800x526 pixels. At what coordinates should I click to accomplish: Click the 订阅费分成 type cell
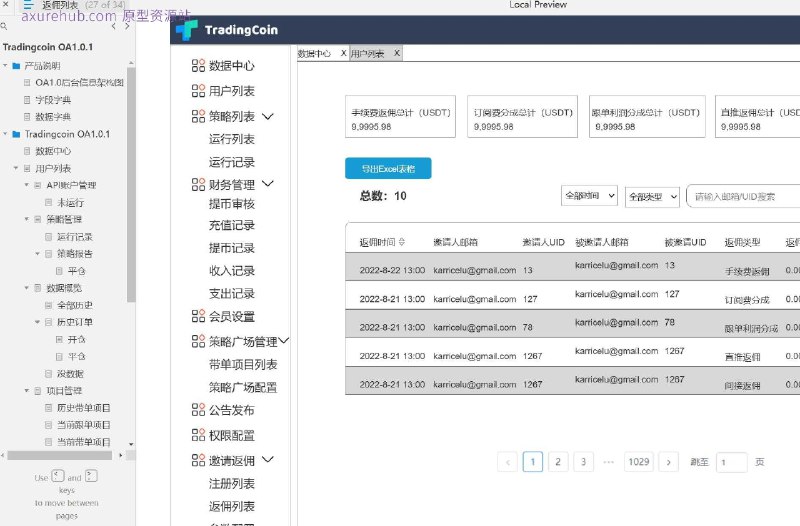click(747, 300)
